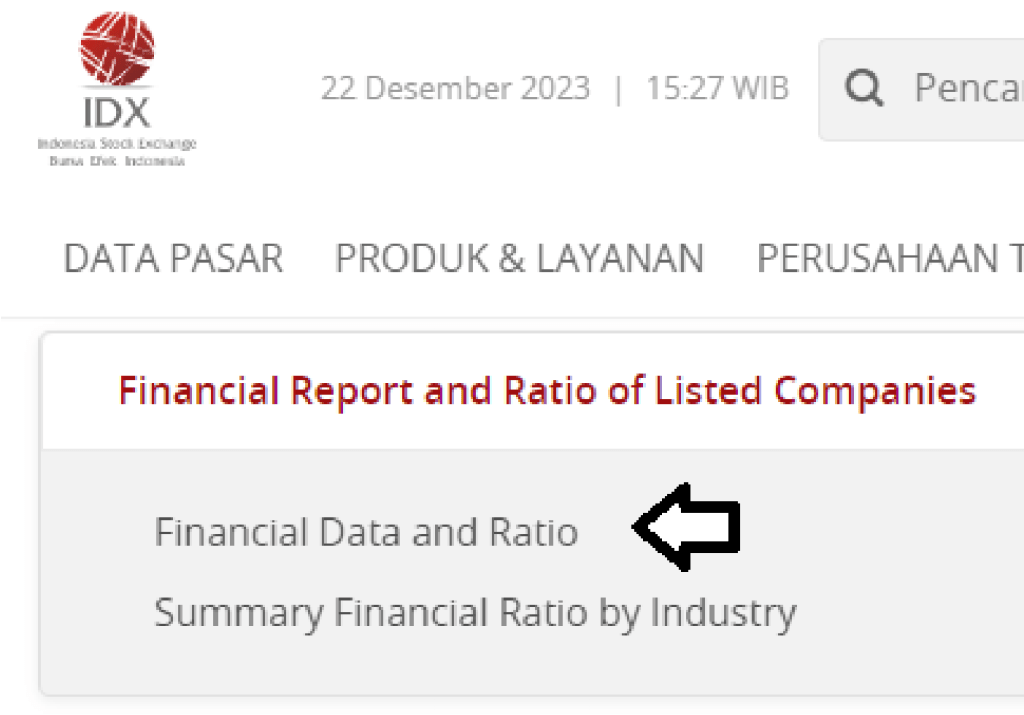
Task: Click the Financial Report and Ratio heading
Action: pos(547,390)
